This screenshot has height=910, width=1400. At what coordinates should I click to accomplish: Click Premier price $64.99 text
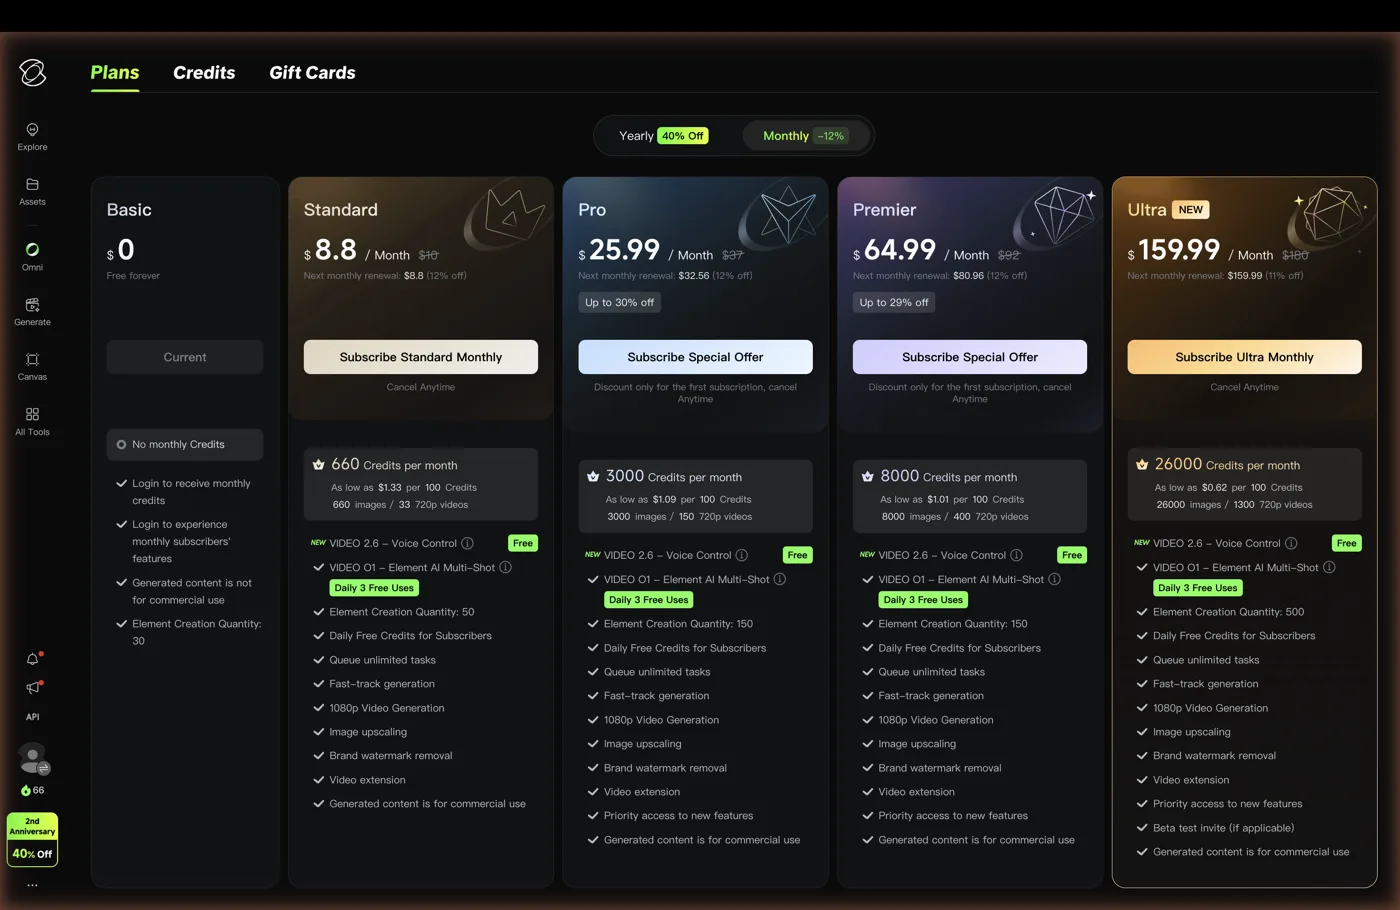894,250
